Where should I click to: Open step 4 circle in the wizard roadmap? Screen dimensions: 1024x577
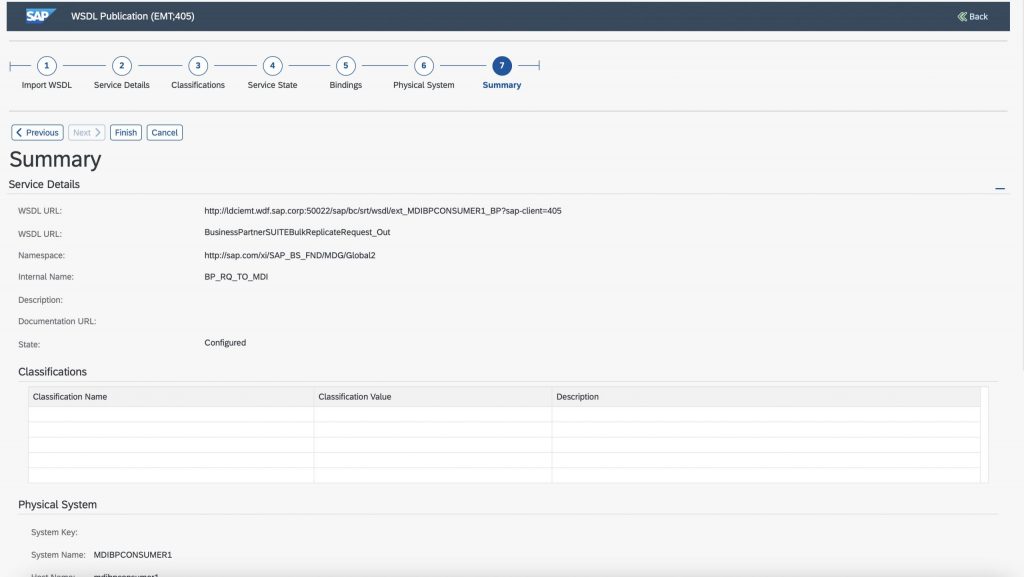click(x=272, y=66)
